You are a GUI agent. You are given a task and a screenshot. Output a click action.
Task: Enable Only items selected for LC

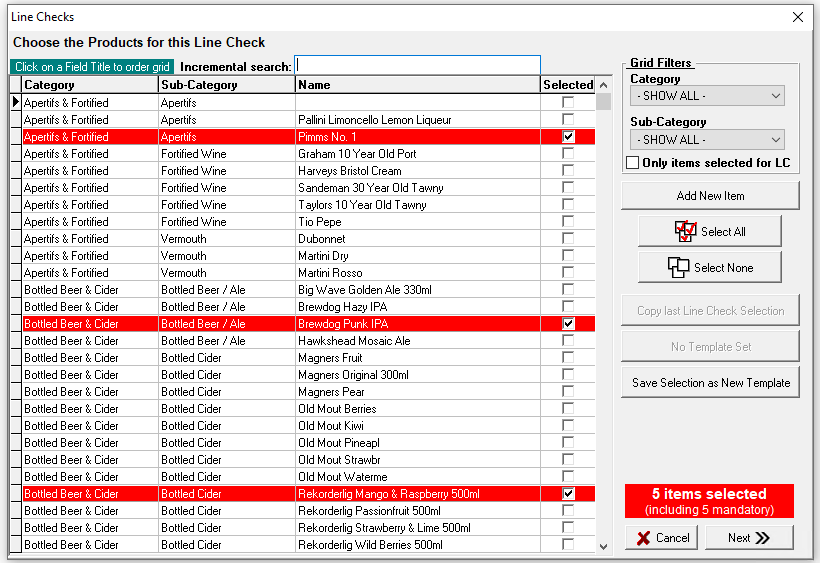click(x=633, y=163)
